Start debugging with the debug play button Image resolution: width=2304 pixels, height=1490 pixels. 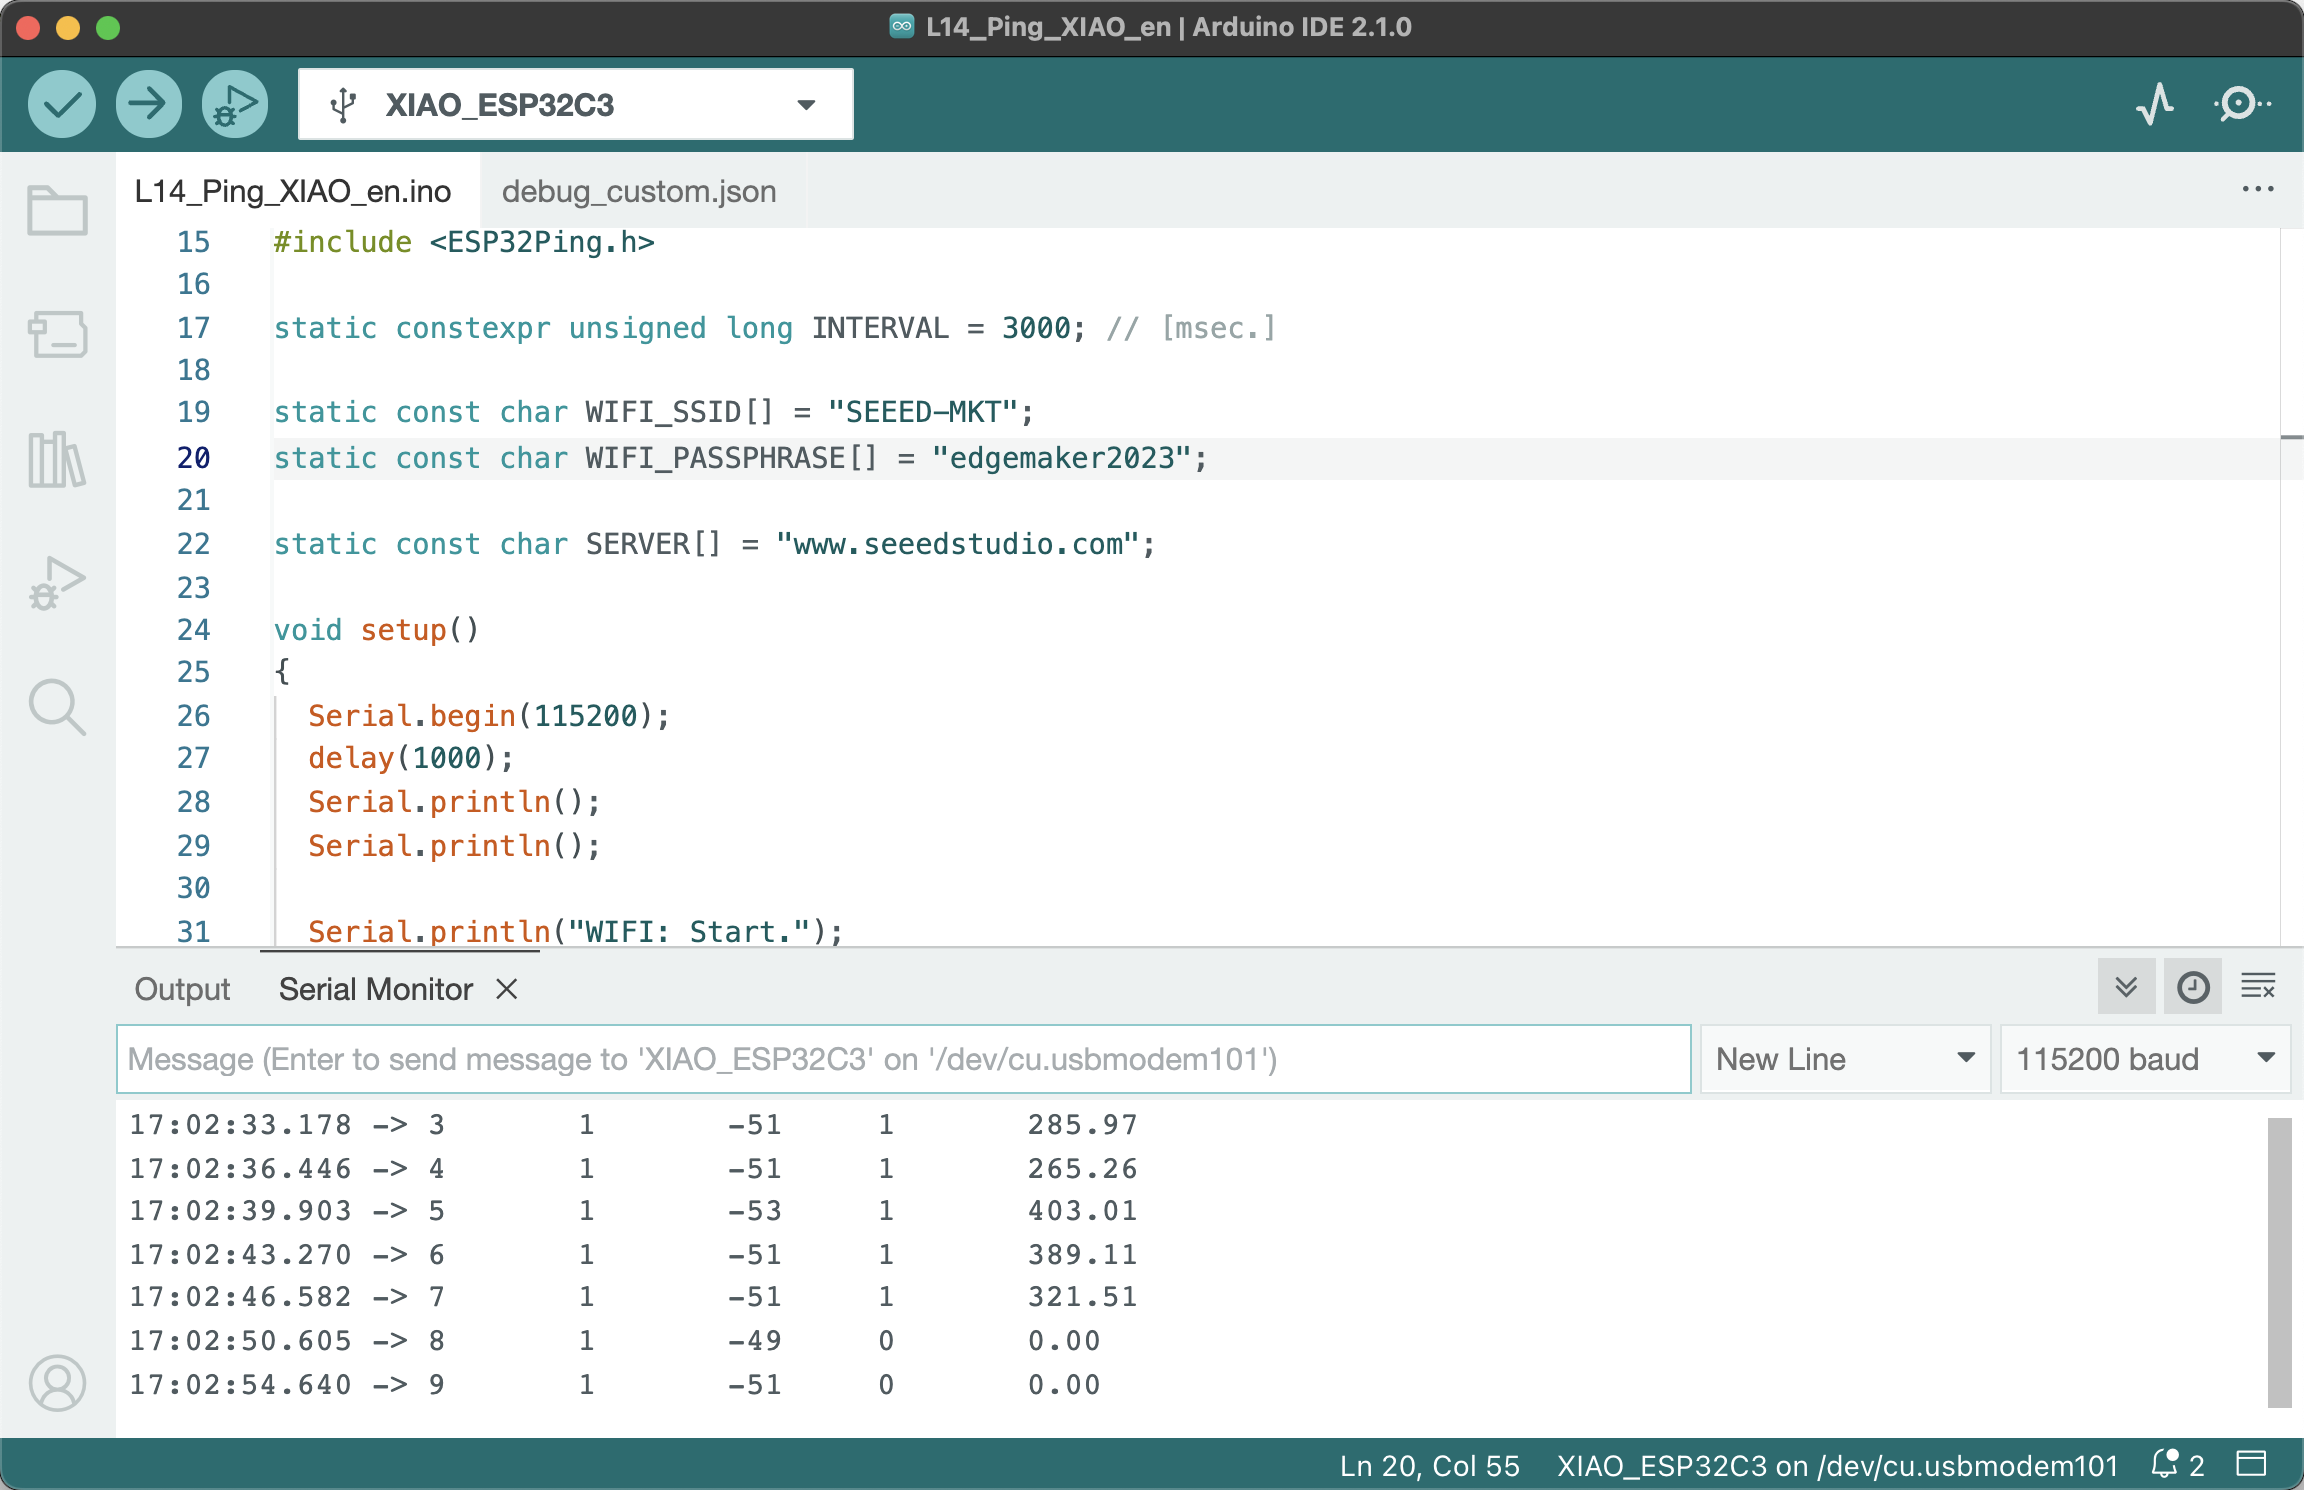[x=235, y=104]
